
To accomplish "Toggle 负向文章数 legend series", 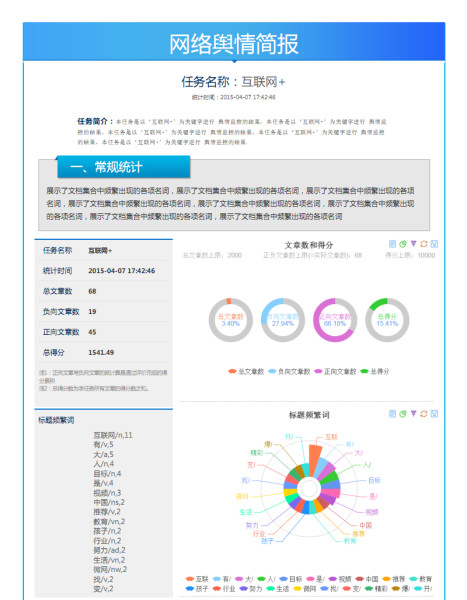I will pyautogui.click(x=289, y=372).
